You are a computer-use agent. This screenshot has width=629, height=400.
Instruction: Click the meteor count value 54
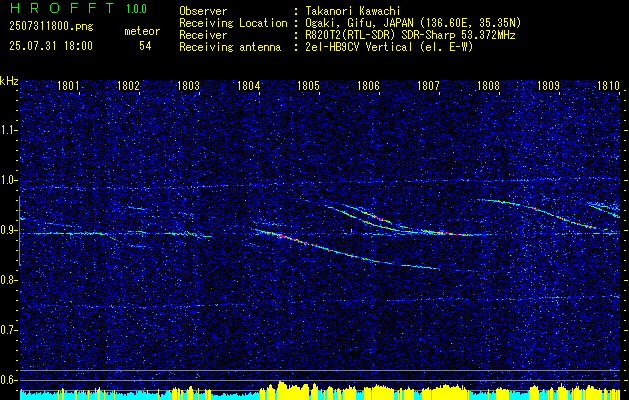click(x=145, y=46)
